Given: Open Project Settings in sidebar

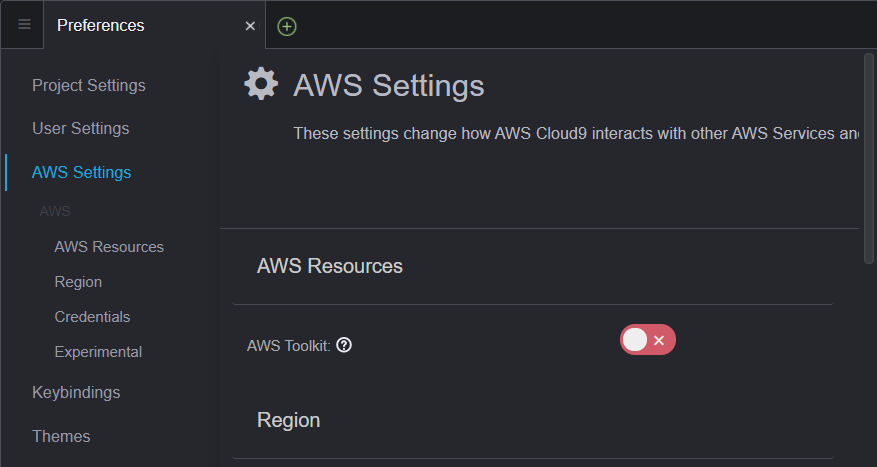Looking at the screenshot, I should click(89, 86).
